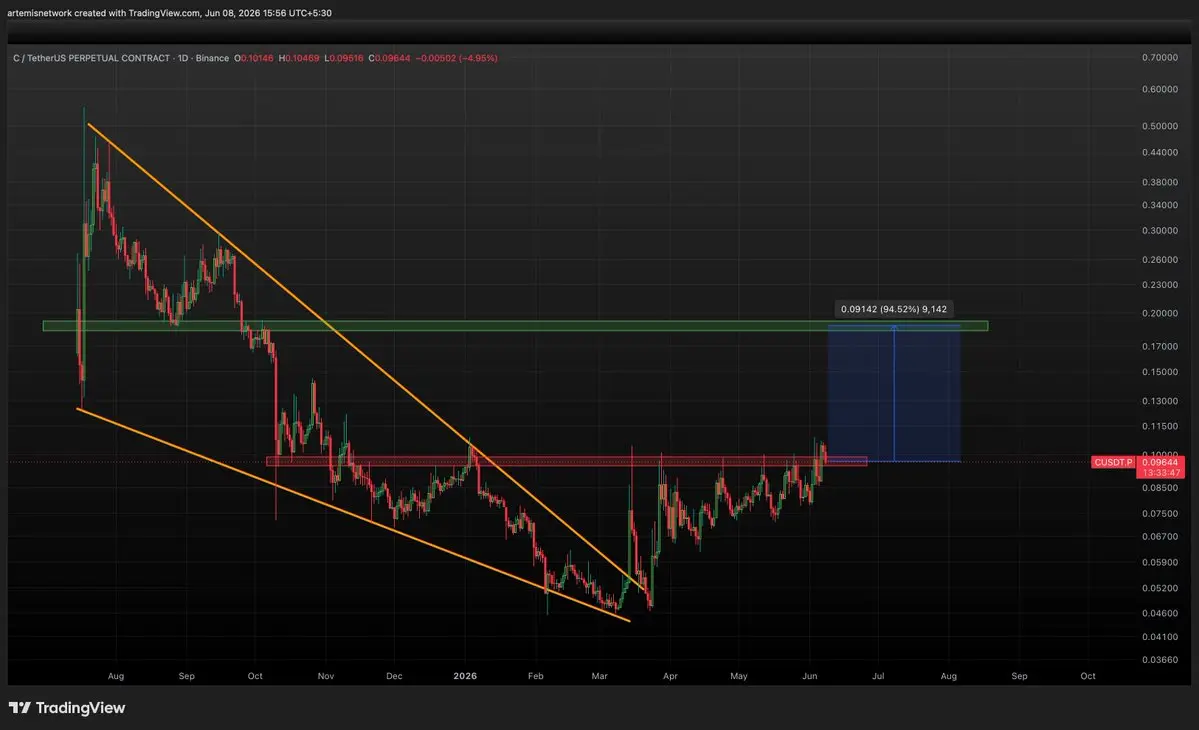The image size is (1199, 730).
Task: Click the CUSDT.P symbol tag on price axis
Action: coord(1113,462)
